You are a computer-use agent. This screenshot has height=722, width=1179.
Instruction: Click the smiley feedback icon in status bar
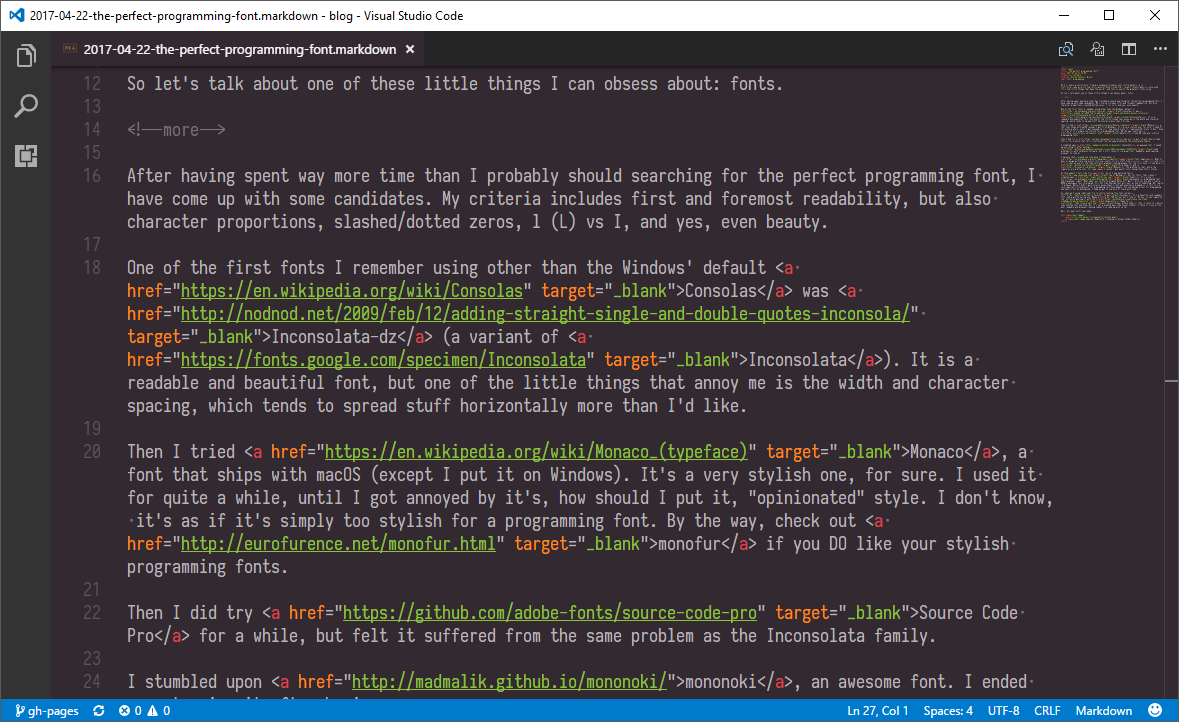[x=1156, y=711]
